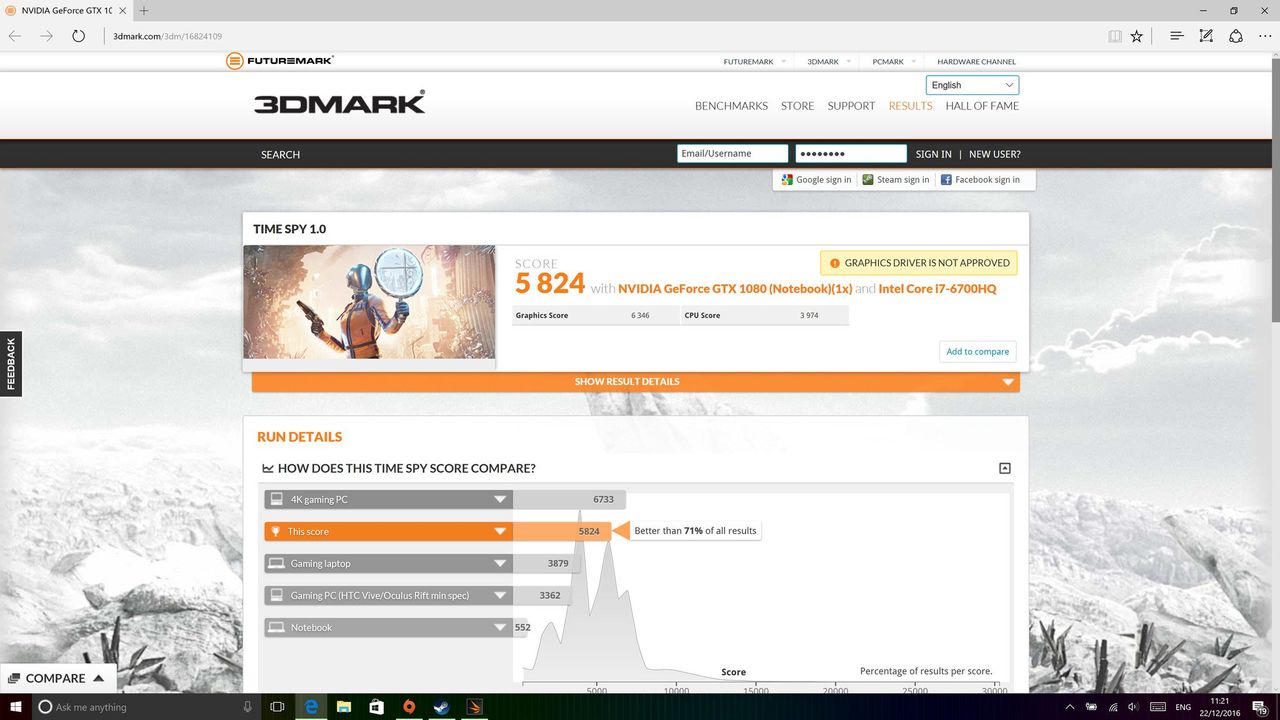Click the Cortana microphone icon
This screenshot has height=720, width=1280.
pyautogui.click(x=247, y=707)
